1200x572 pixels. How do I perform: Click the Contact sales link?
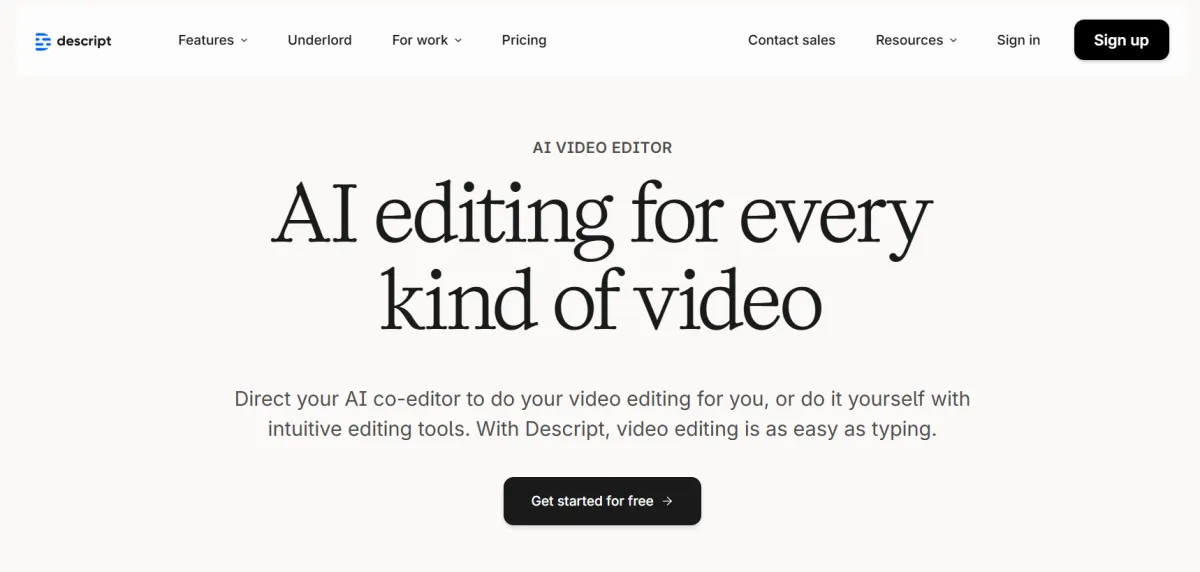pyautogui.click(x=791, y=40)
